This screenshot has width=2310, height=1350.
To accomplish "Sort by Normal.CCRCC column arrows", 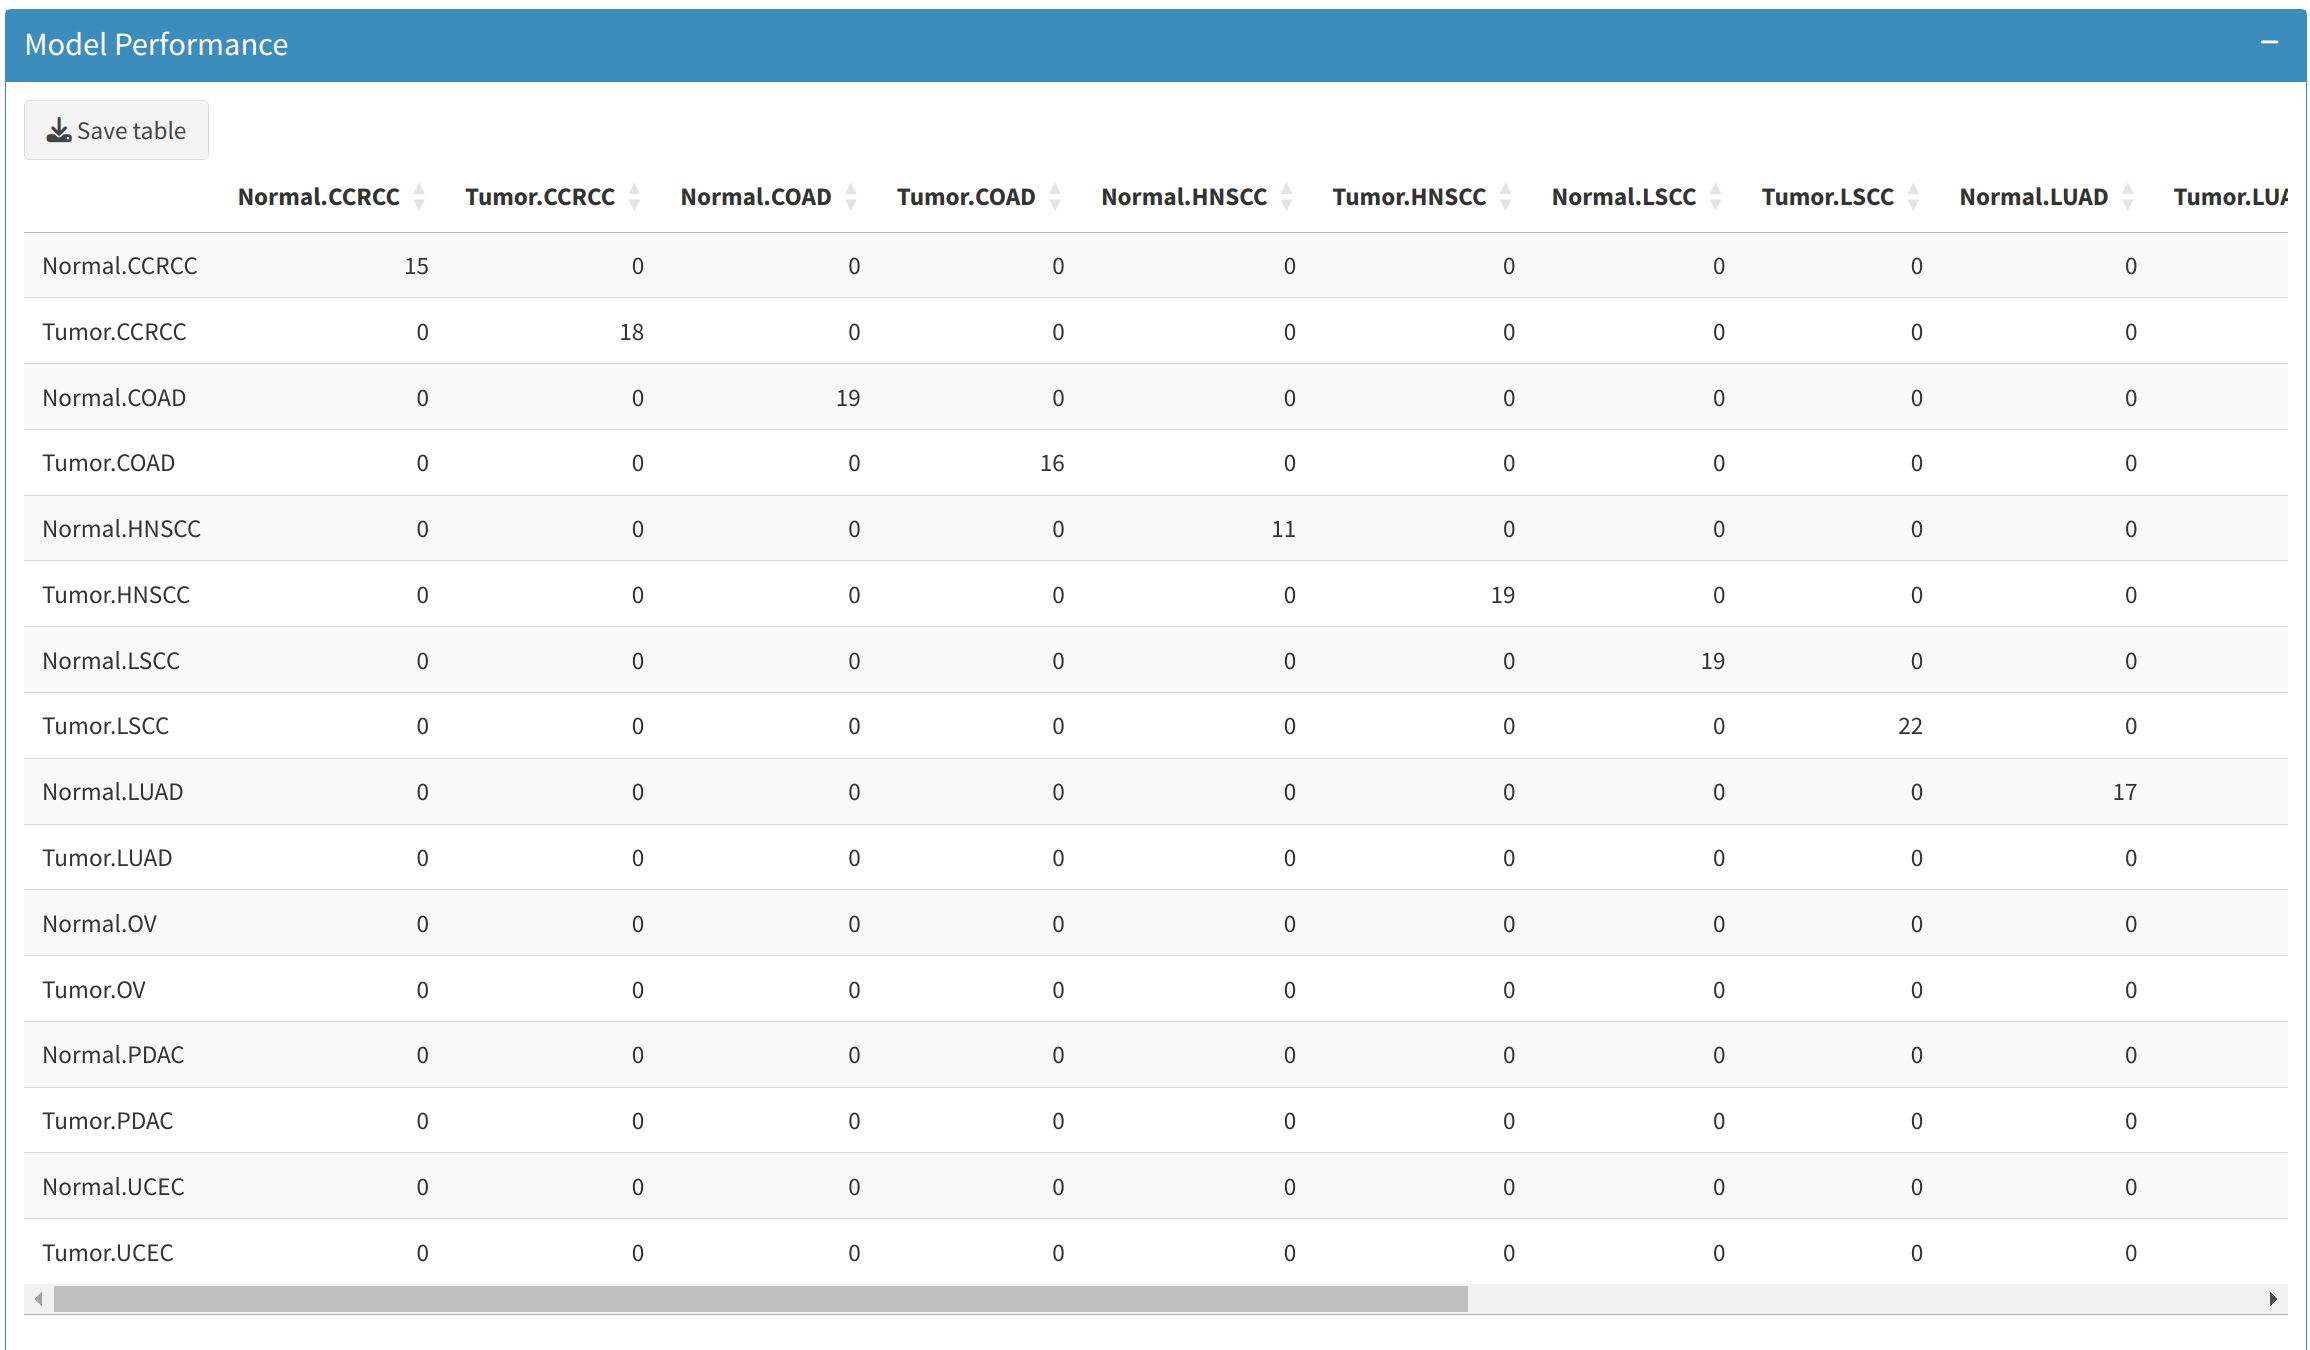I will (419, 197).
